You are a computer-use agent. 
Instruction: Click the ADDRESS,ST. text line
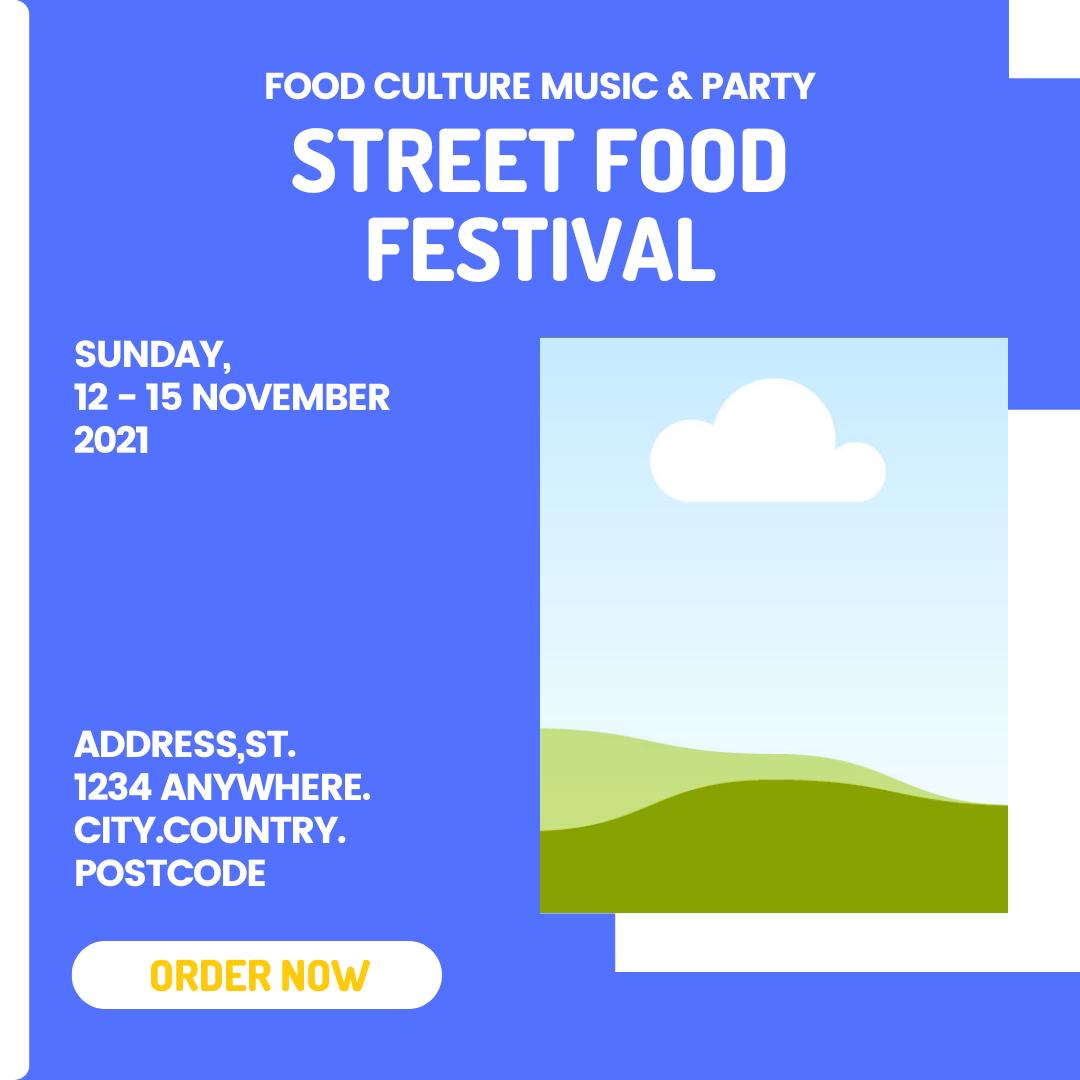pos(185,745)
